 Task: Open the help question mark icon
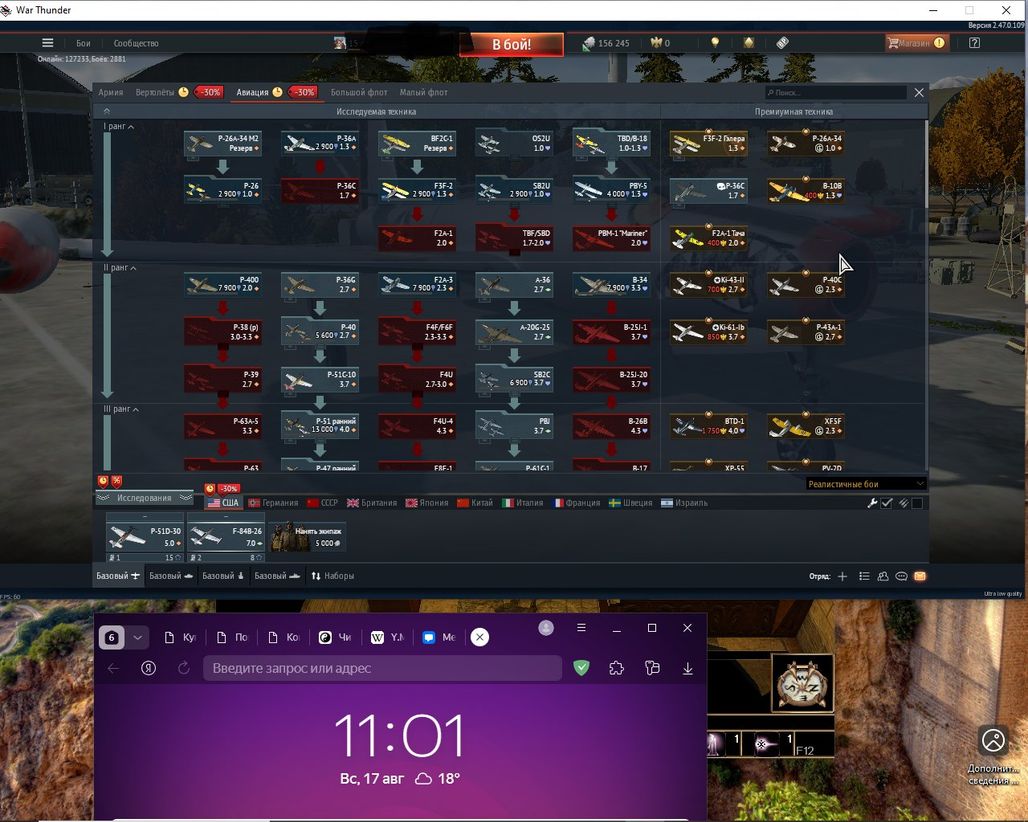pos(974,43)
